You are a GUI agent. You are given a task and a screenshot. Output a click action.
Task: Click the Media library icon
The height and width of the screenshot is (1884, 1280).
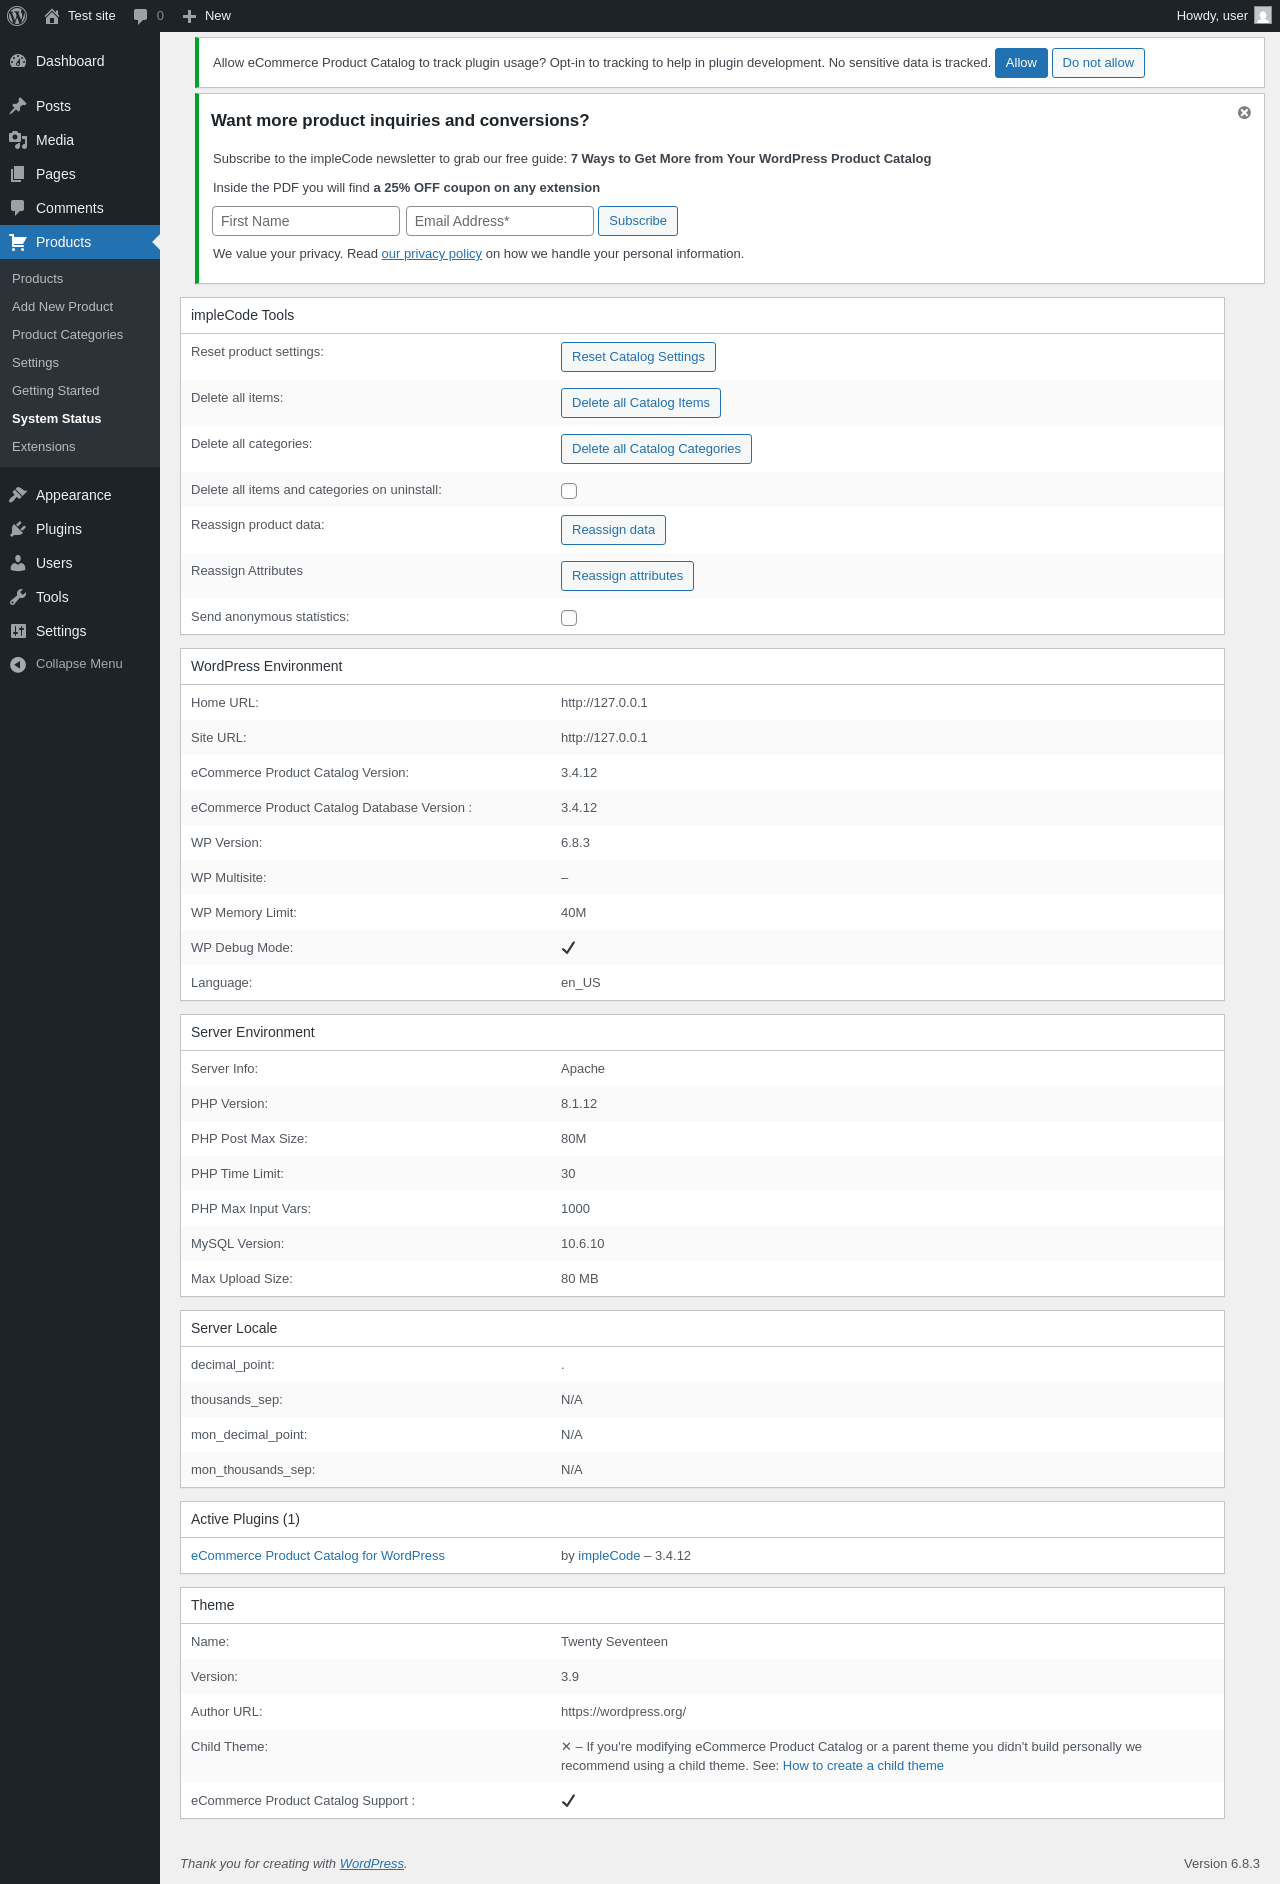(18, 140)
